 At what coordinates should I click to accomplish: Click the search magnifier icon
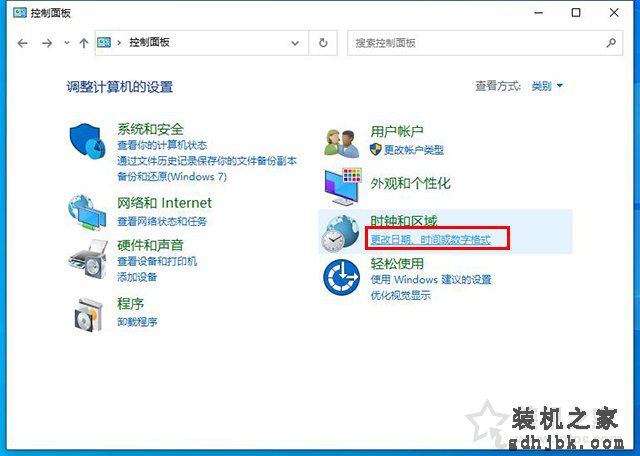point(611,42)
